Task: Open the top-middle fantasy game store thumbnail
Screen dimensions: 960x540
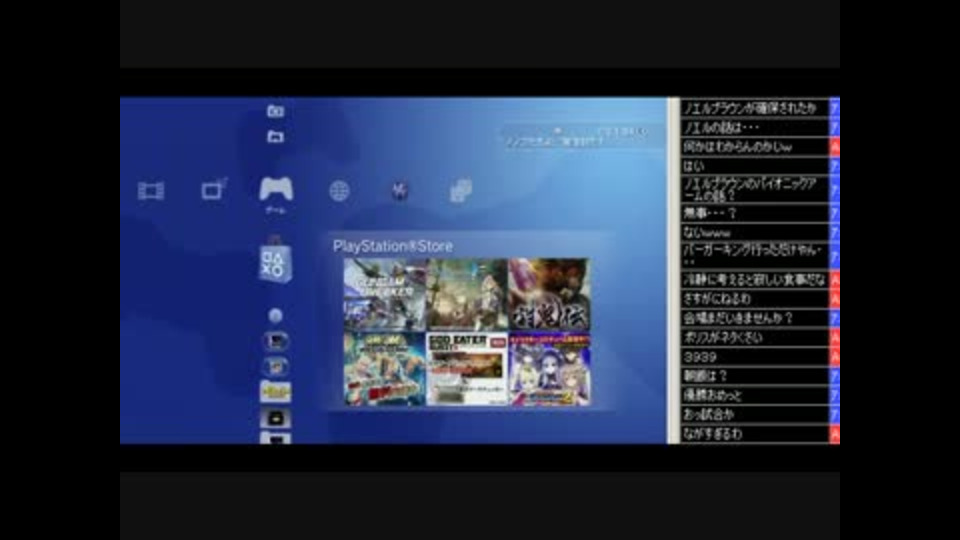Action: (467, 294)
